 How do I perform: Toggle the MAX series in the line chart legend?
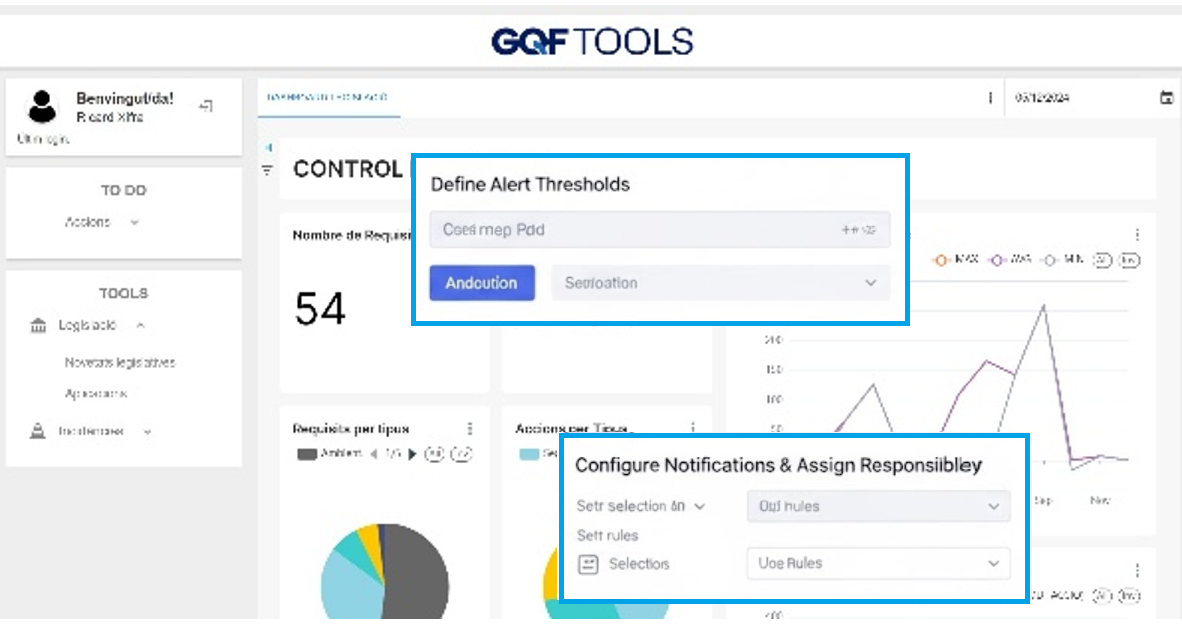click(955, 260)
